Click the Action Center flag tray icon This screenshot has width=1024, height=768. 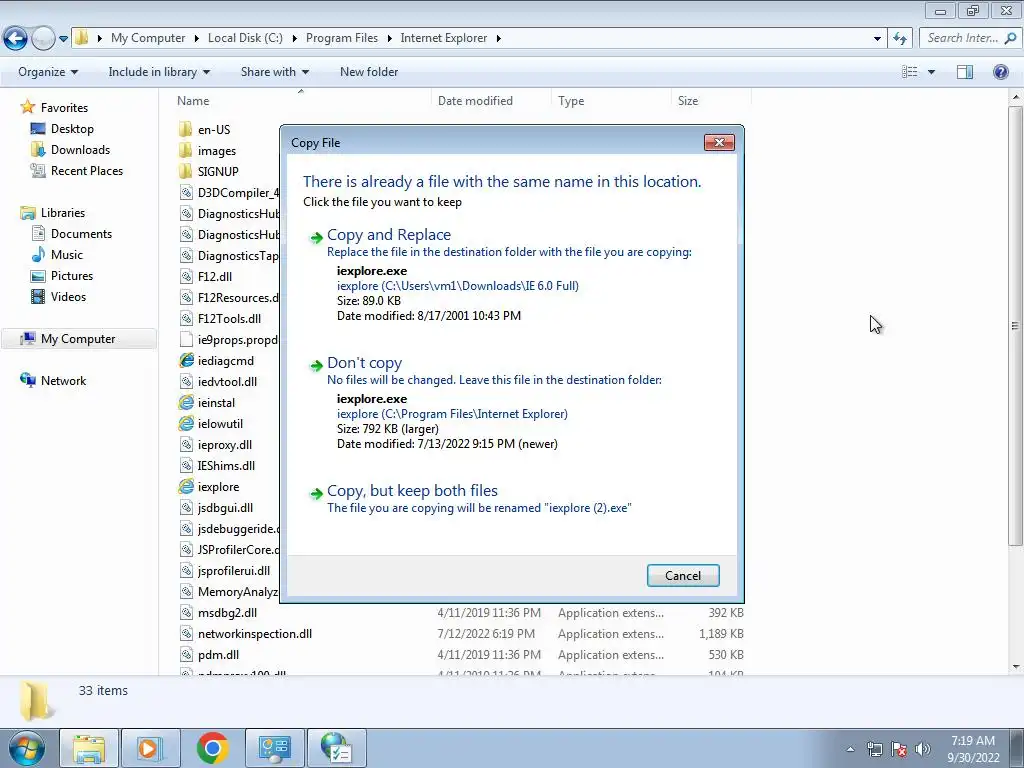click(x=899, y=749)
